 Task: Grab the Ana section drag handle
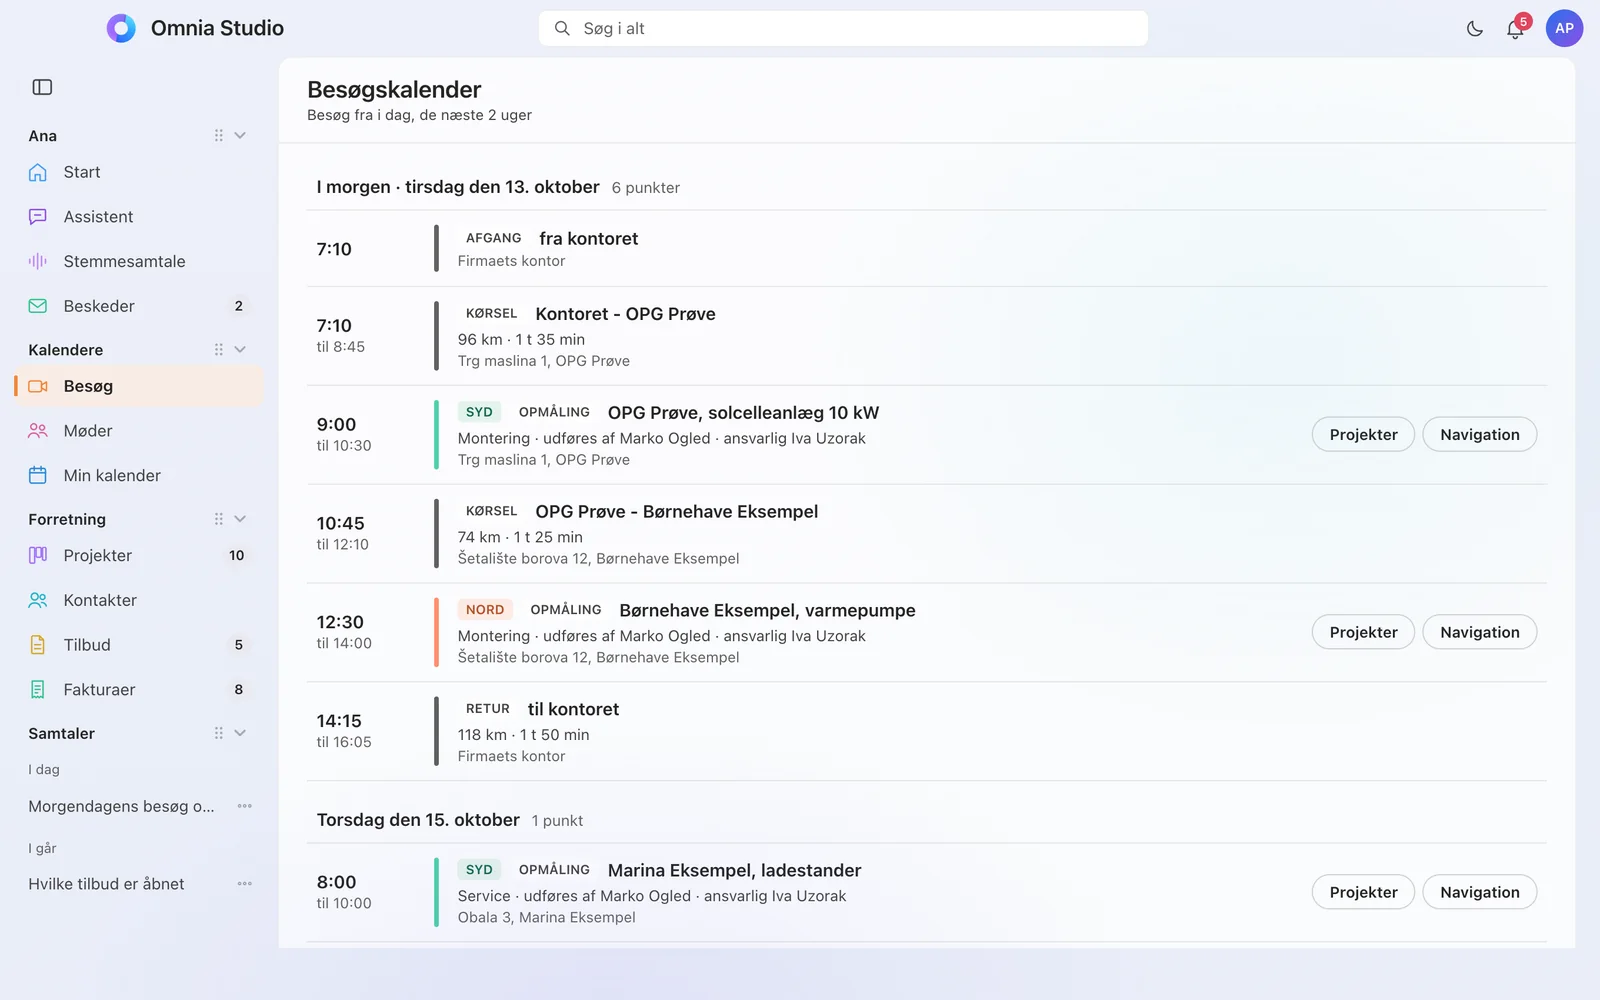218,135
